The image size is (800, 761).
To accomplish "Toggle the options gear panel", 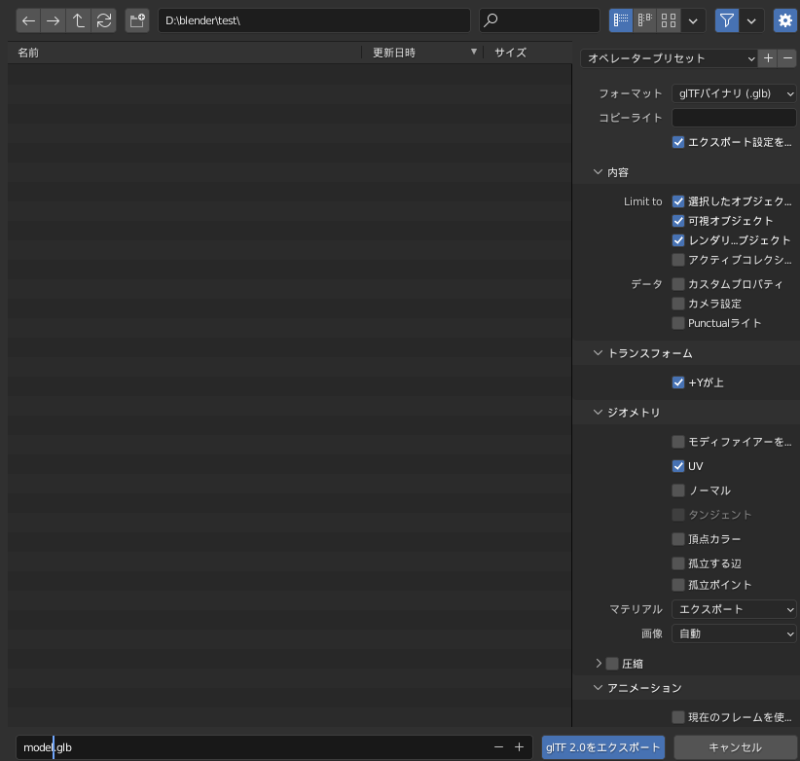I will point(785,20).
